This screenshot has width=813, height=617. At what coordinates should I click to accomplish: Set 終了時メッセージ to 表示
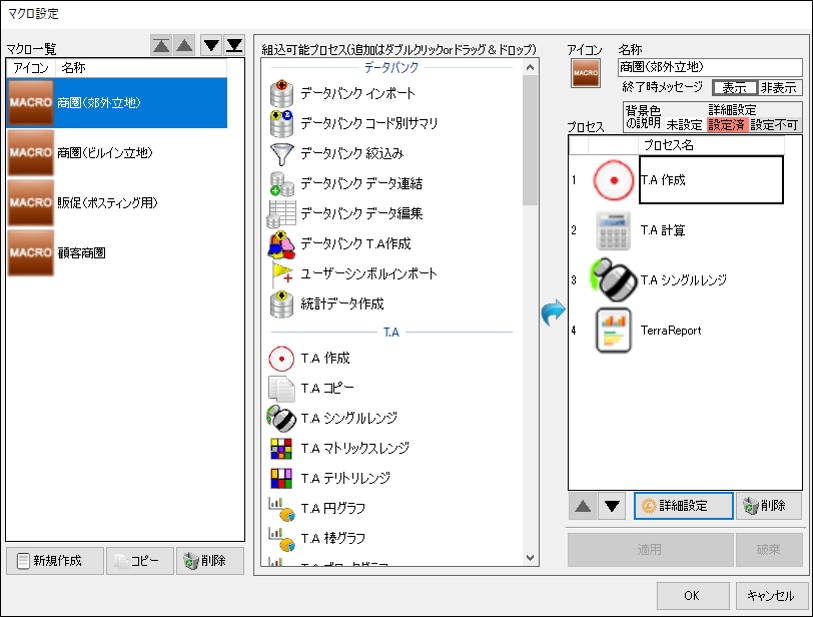coord(735,88)
